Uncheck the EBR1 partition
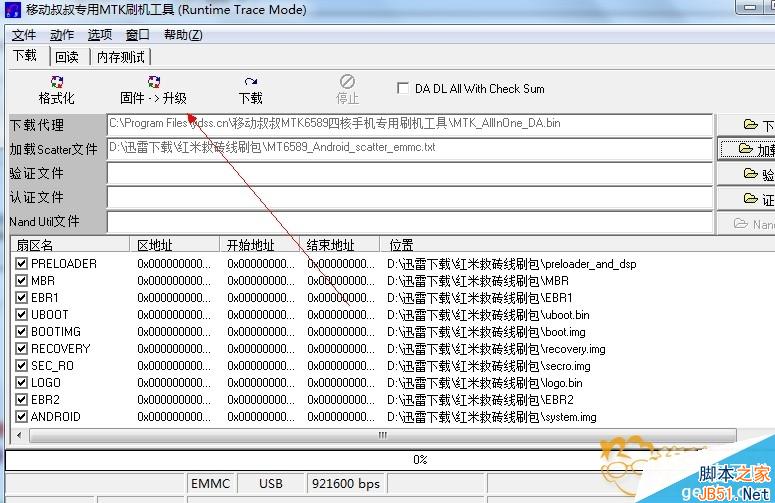The width and height of the screenshot is (775, 503). coord(21,297)
